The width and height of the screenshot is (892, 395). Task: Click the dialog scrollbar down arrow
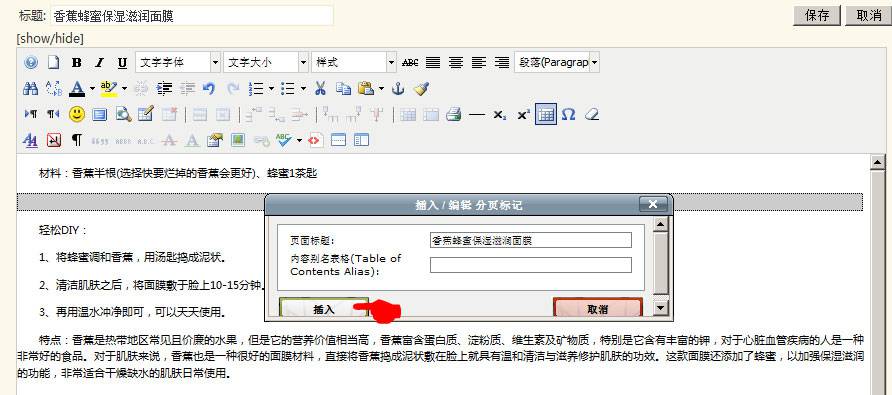tap(660, 308)
